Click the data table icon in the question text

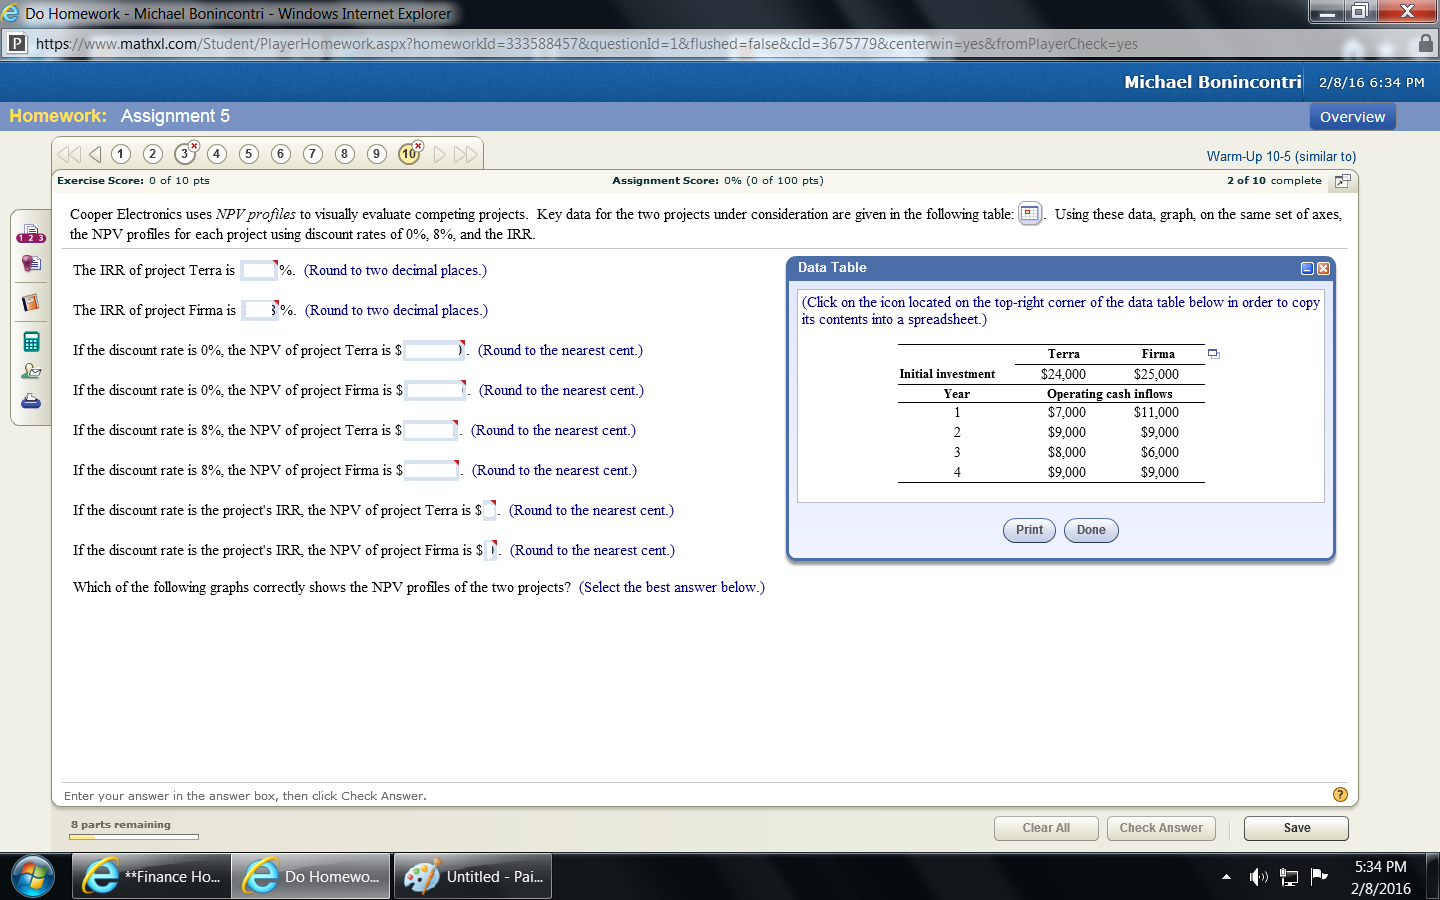(1030, 214)
